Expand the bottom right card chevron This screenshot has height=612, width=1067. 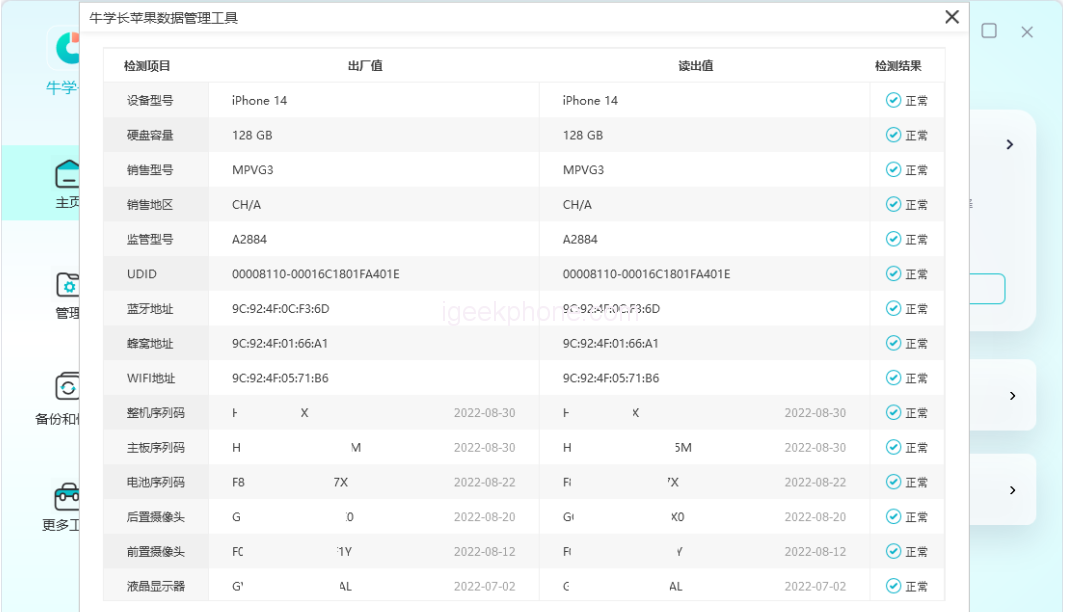pyautogui.click(x=1012, y=490)
